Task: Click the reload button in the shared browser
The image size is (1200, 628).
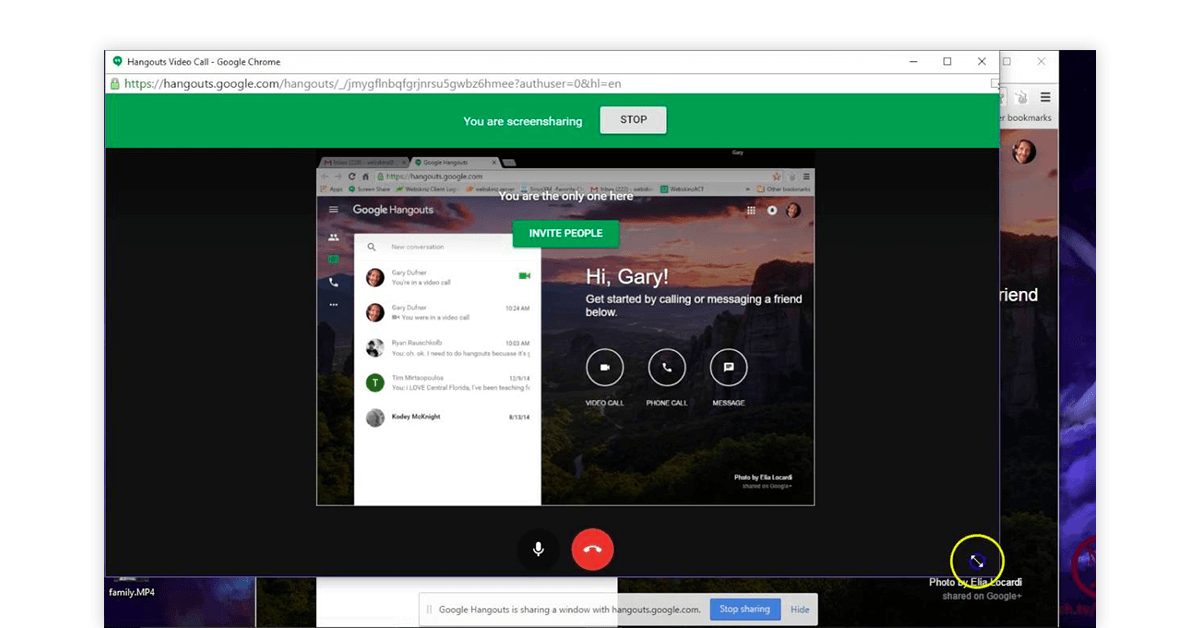Action: click(x=351, y=176)
